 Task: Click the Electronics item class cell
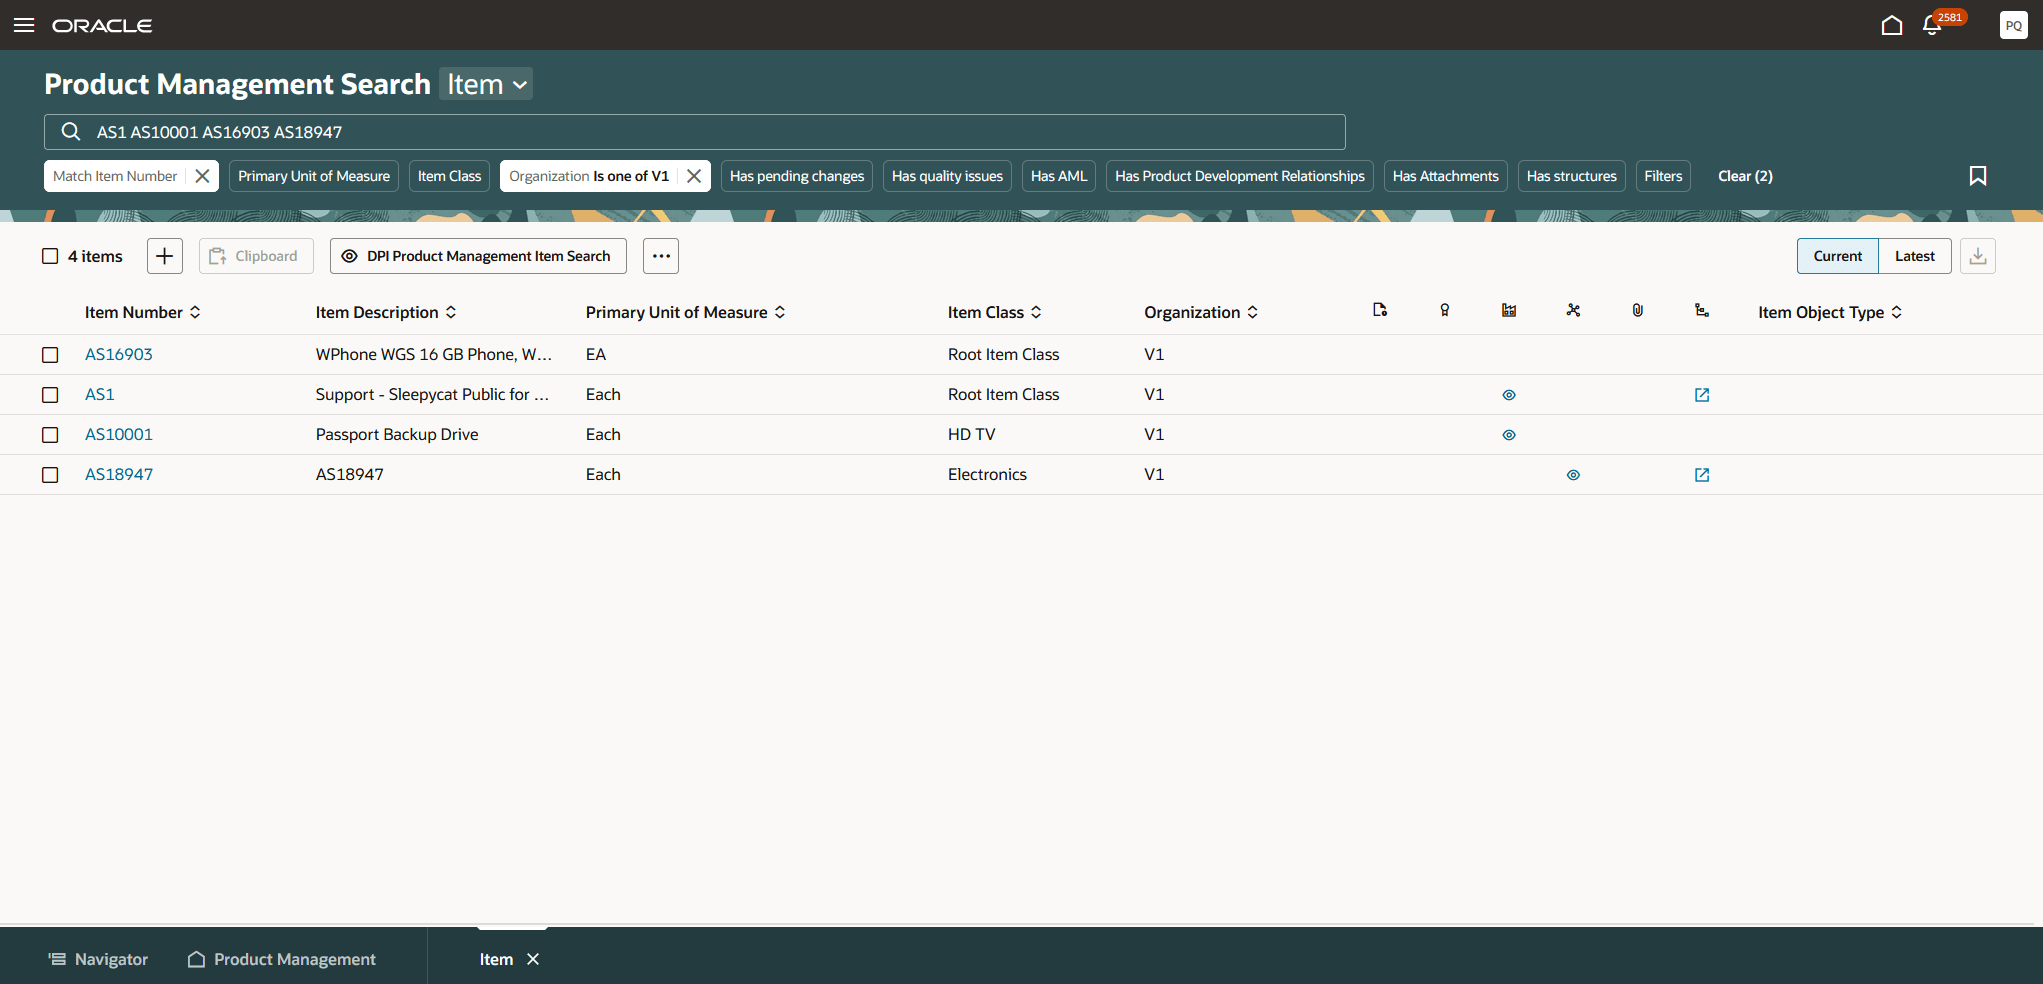tap(987, 475)
